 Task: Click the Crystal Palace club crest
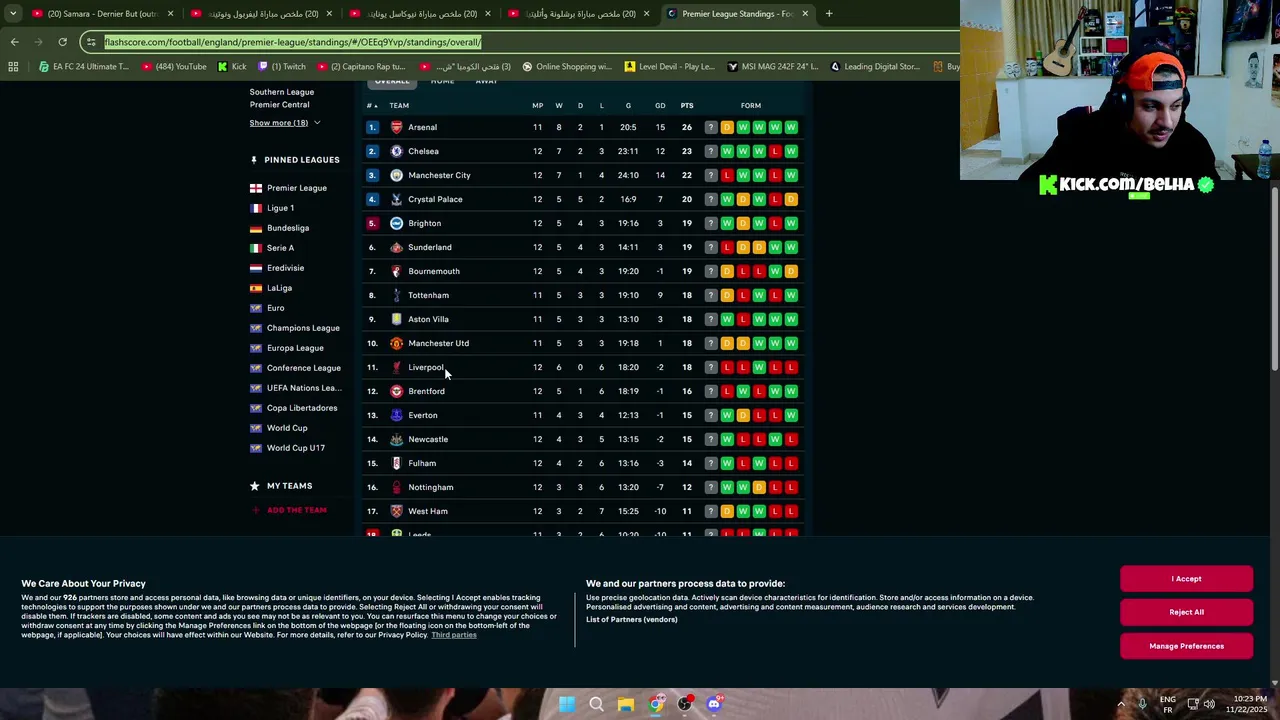click(x=397, y=199)
